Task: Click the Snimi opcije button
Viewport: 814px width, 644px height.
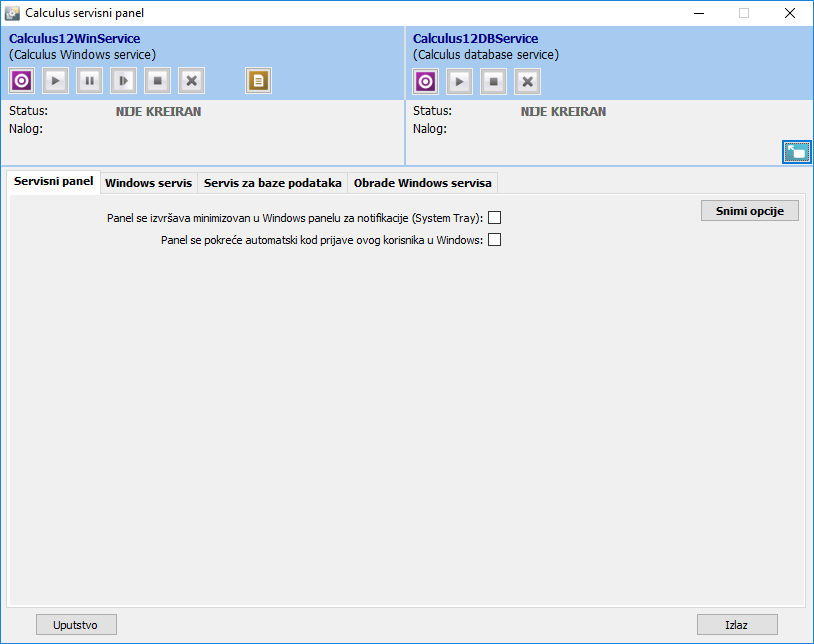Action: [x=750, y=211]
